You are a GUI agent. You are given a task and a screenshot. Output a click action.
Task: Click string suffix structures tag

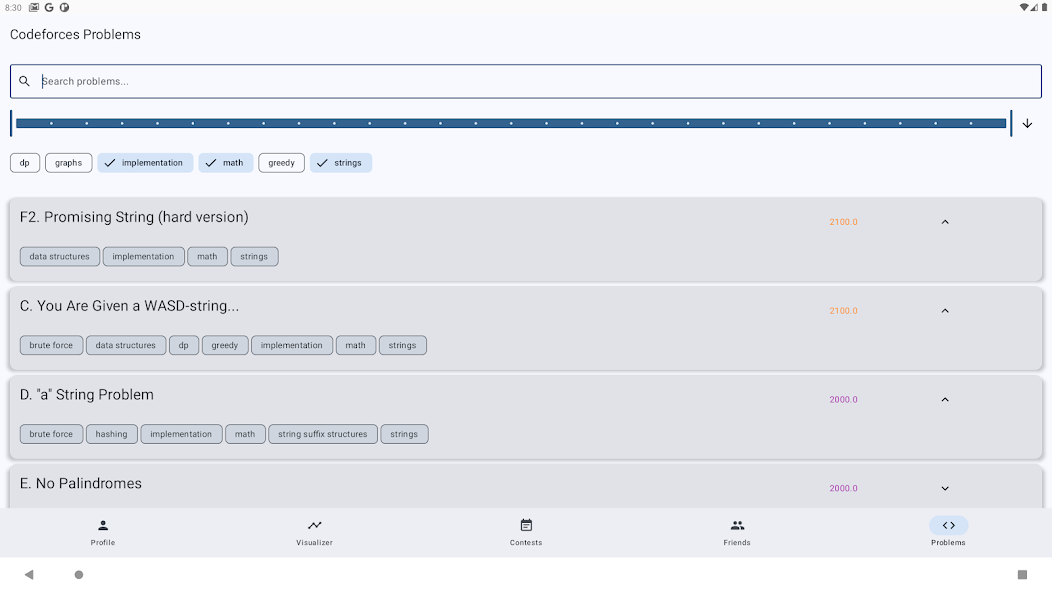point(323,434)
